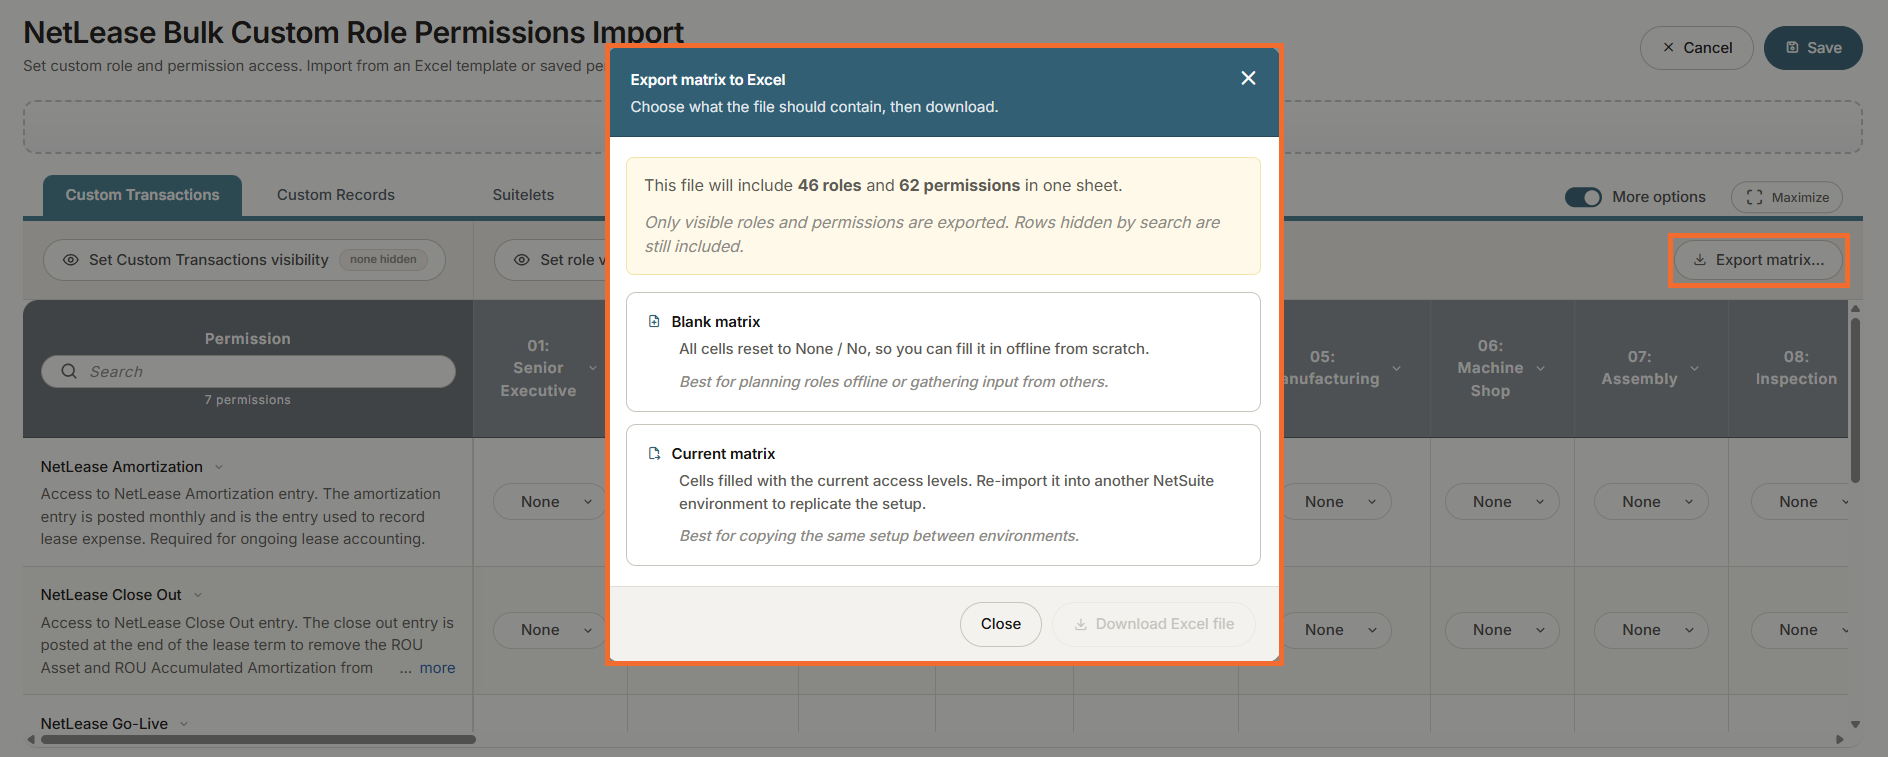Image resolution: width=1888 pixels, height=757 pixels.
Task: Expand the 06: Machine Shop column menu chevron
Action: (1540, 368)
